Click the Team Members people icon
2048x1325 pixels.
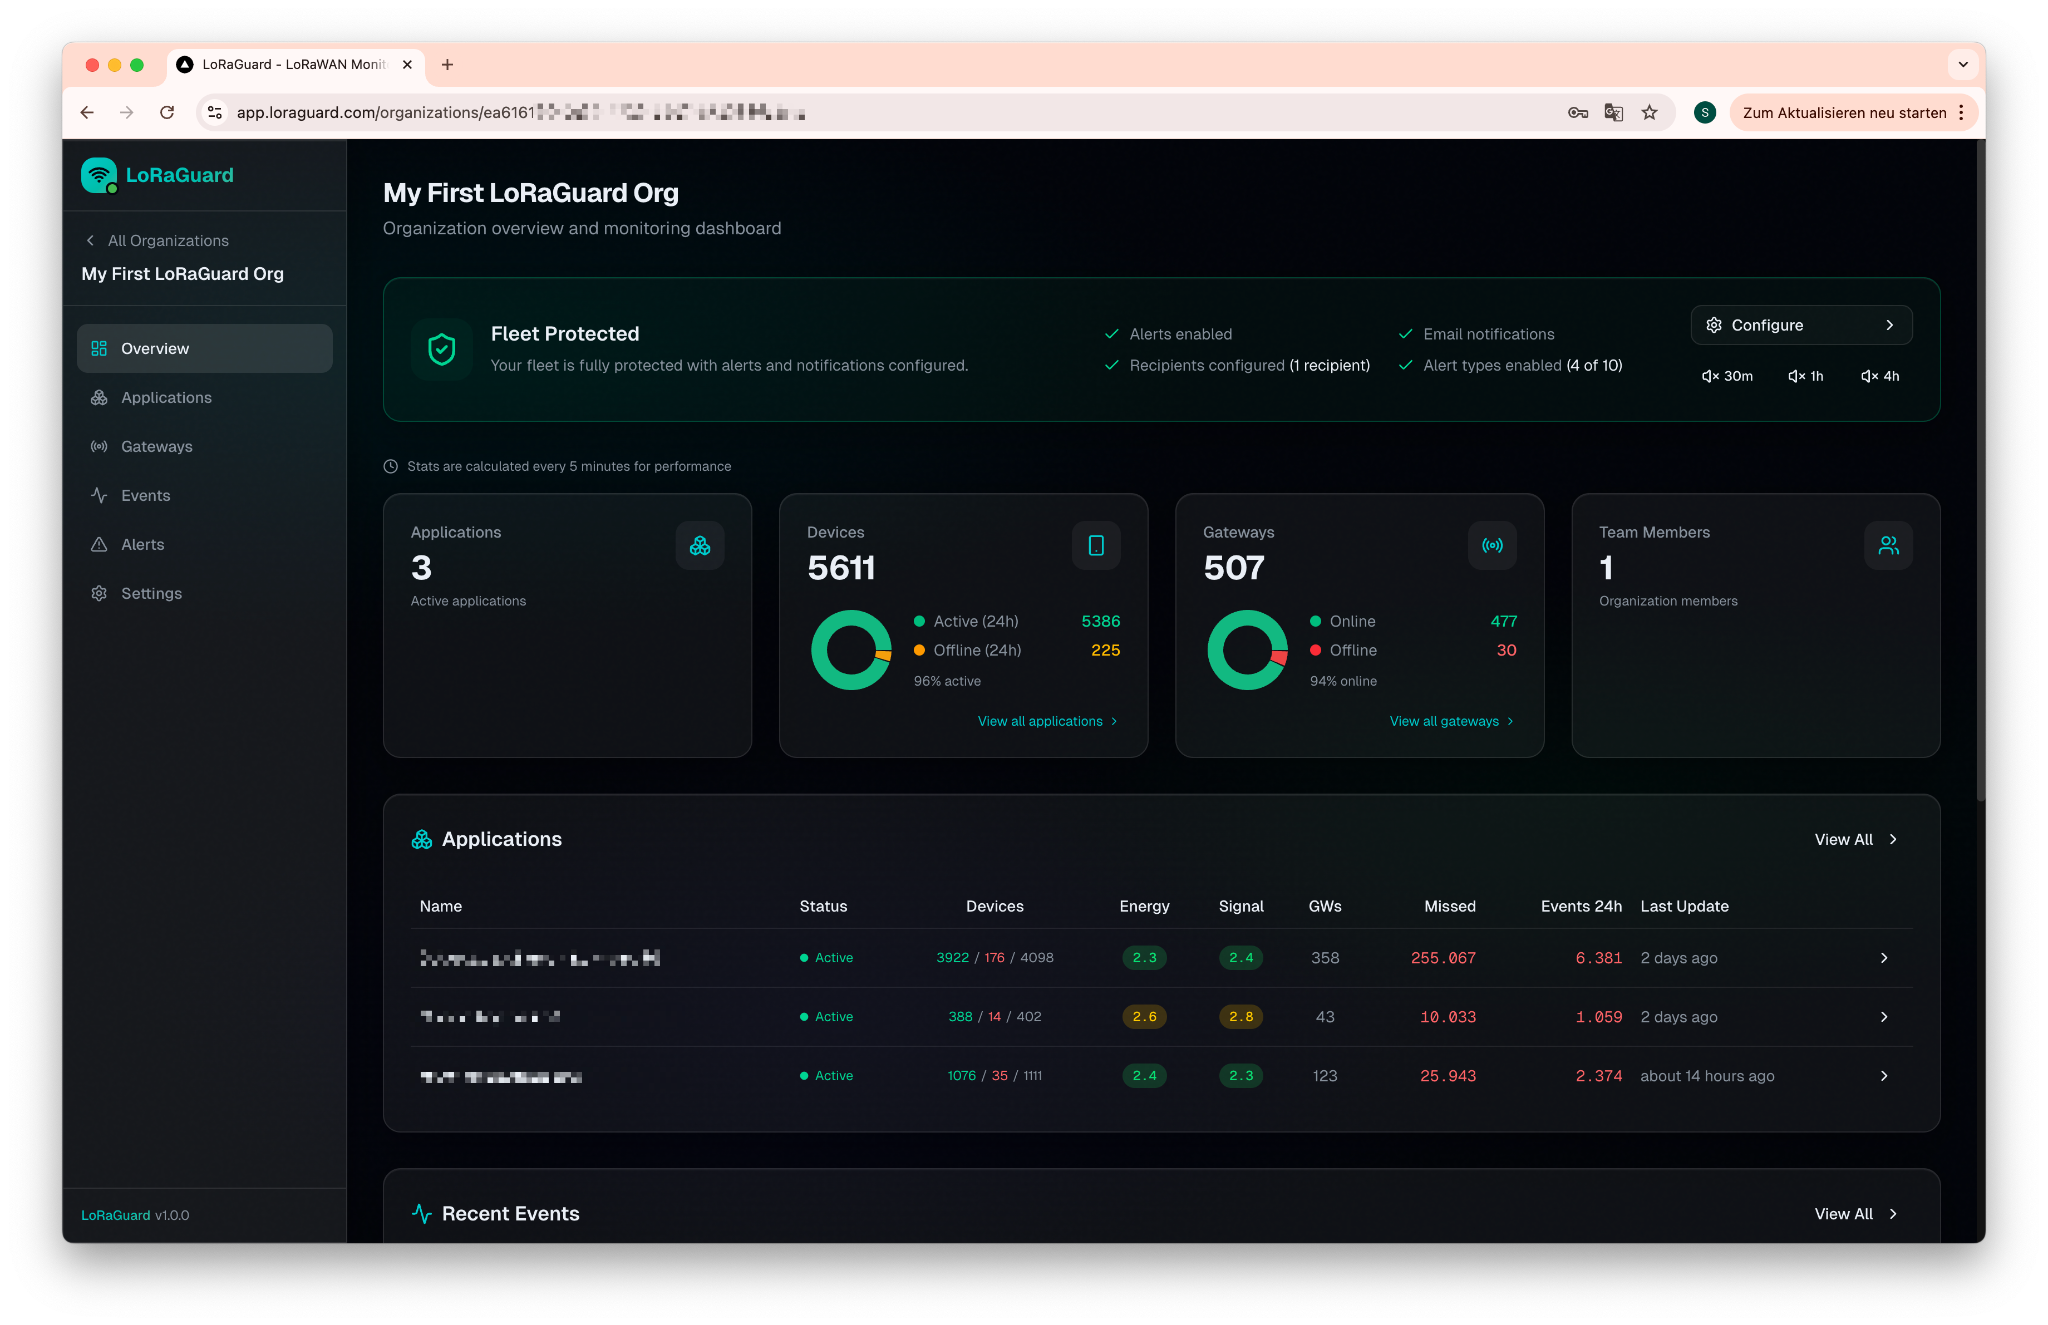1888,545
